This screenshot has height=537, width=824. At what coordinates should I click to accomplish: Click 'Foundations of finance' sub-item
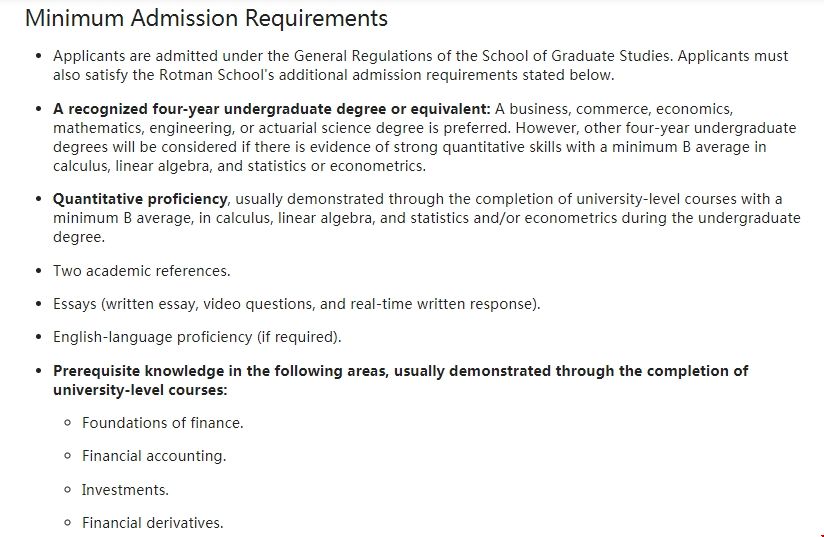click(162, 423)
